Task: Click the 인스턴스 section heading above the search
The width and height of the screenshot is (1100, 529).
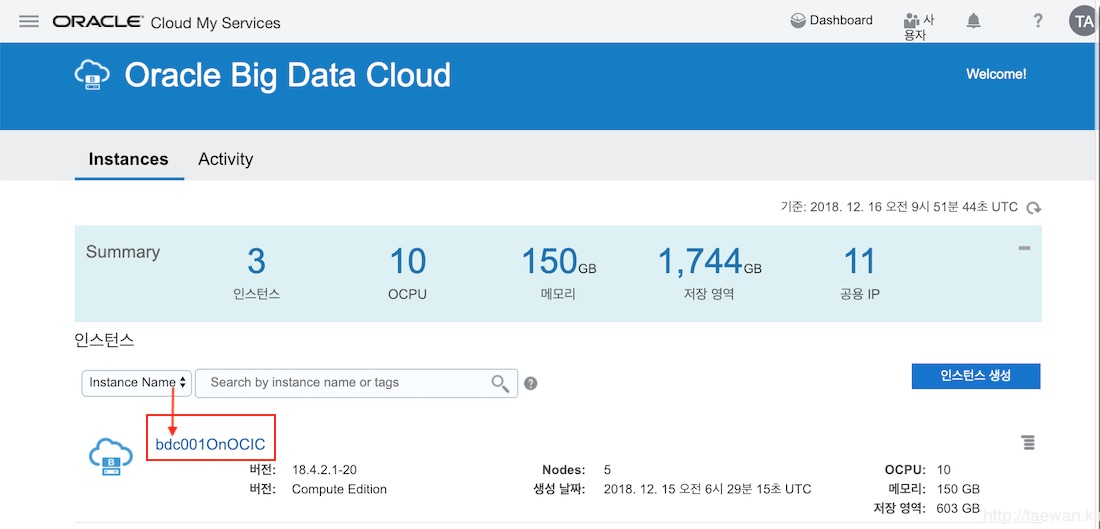Action: tap(104, 341)
